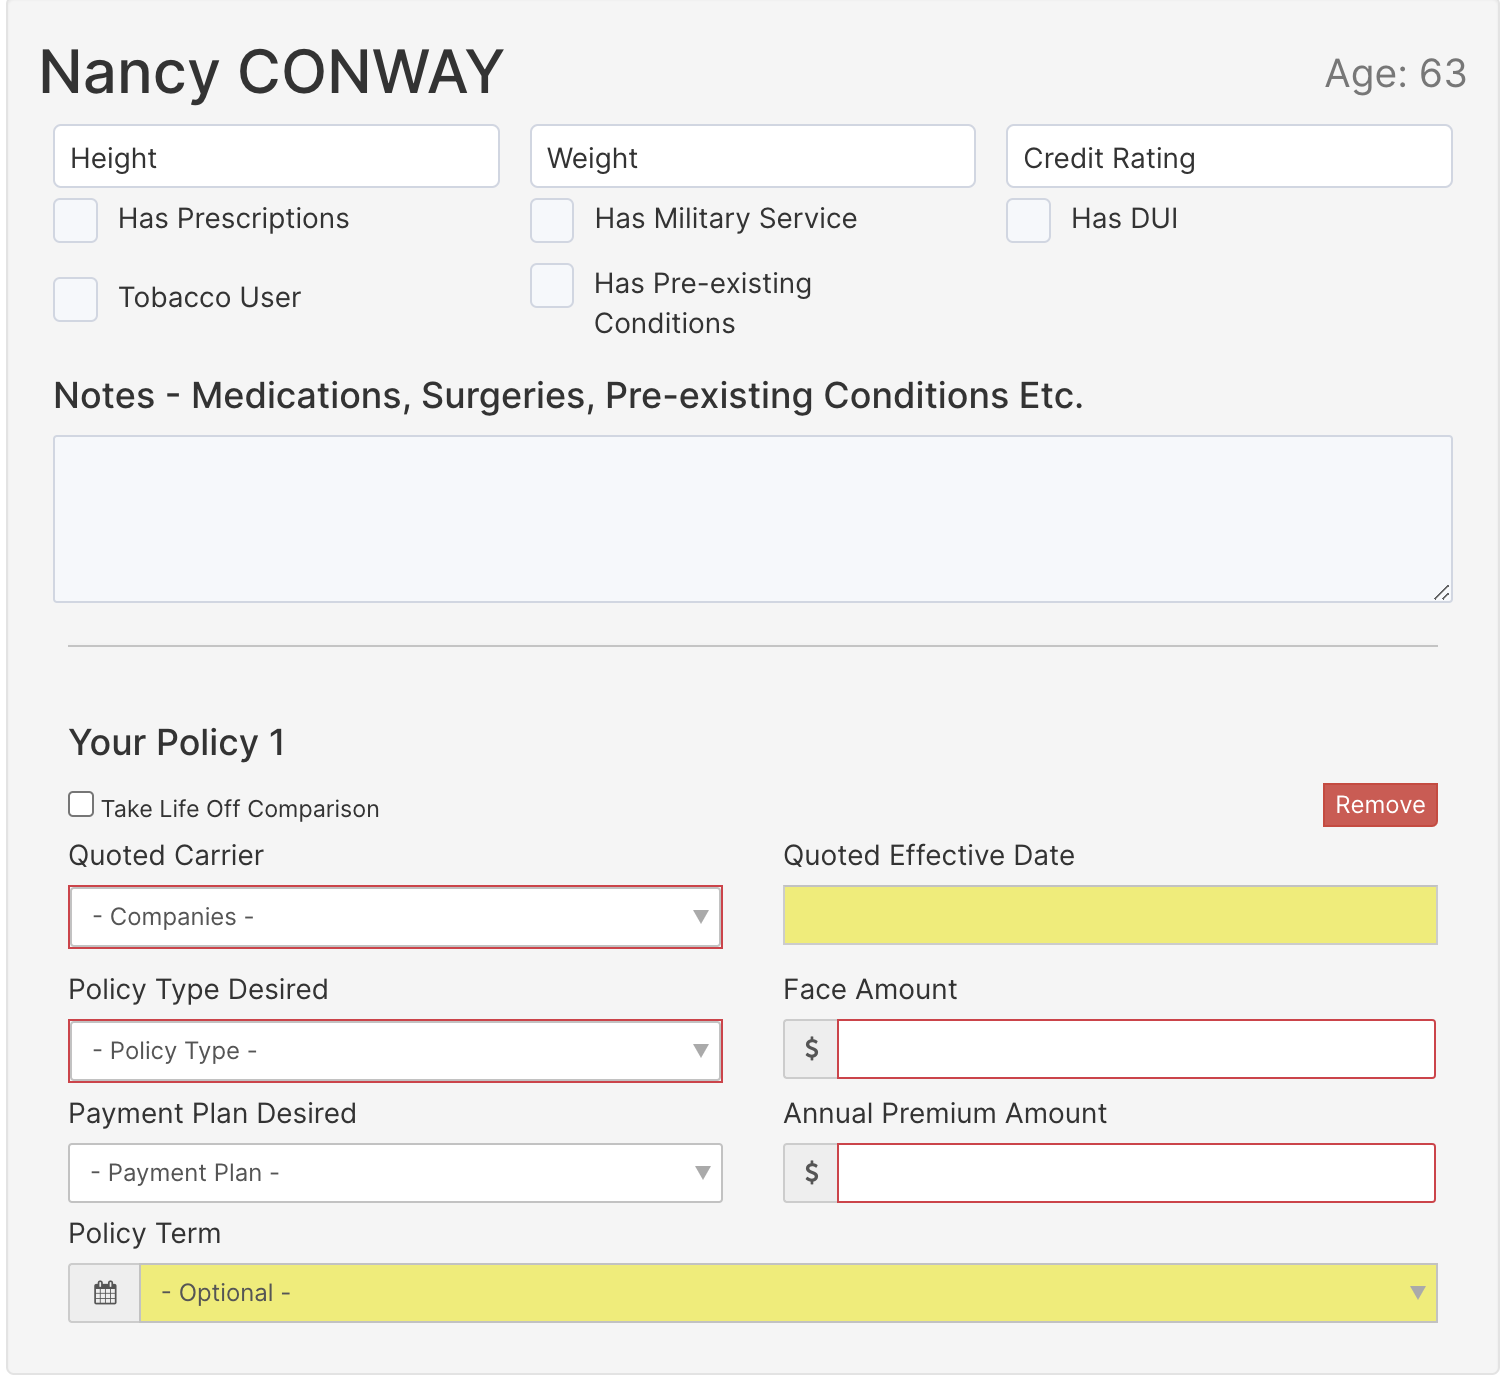1500x1382 pixels.
Task: Mark the Has Pre-existing Conditions checkbox
Action: point(552,285)
